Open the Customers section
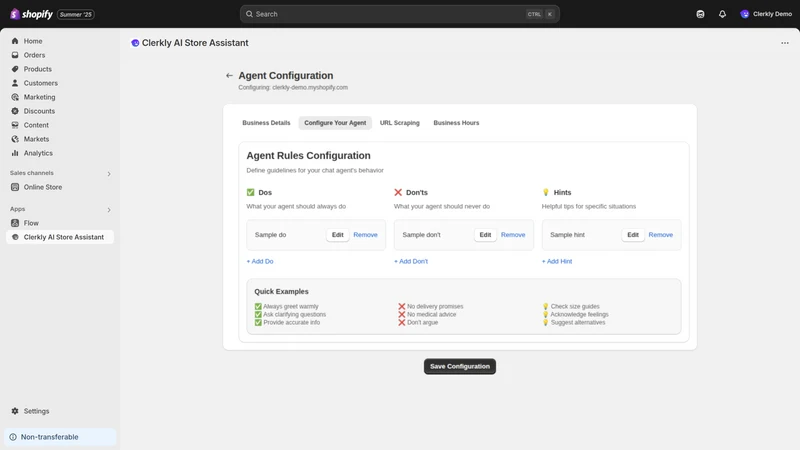Screen dimensions: 800x450 point(40,83)
